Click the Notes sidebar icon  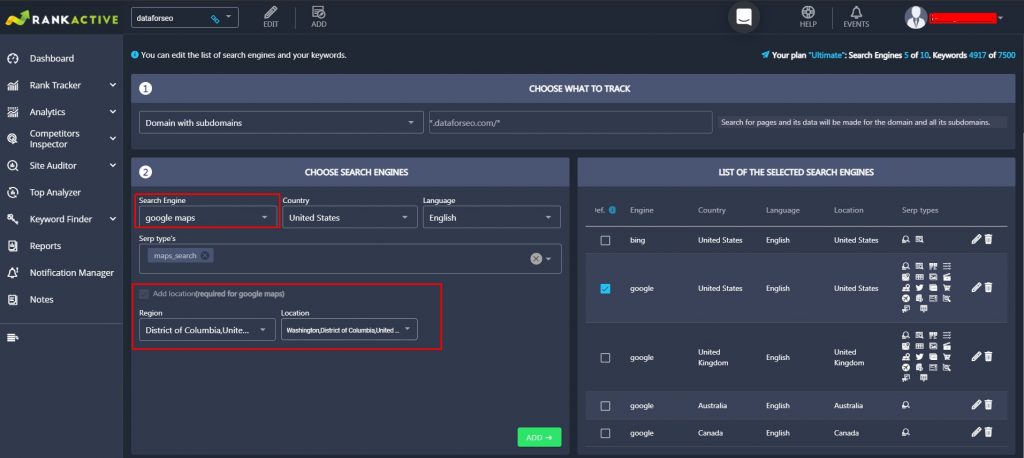(x=12, y=300)
